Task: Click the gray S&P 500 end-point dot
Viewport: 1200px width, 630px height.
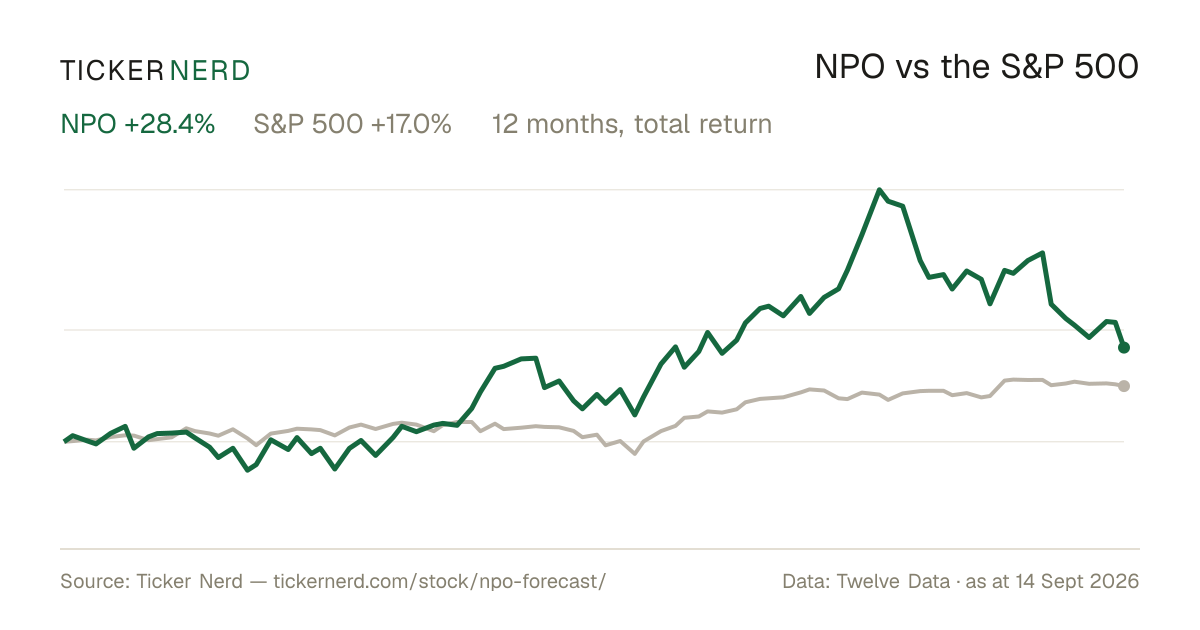Action: click(1124, 385)
